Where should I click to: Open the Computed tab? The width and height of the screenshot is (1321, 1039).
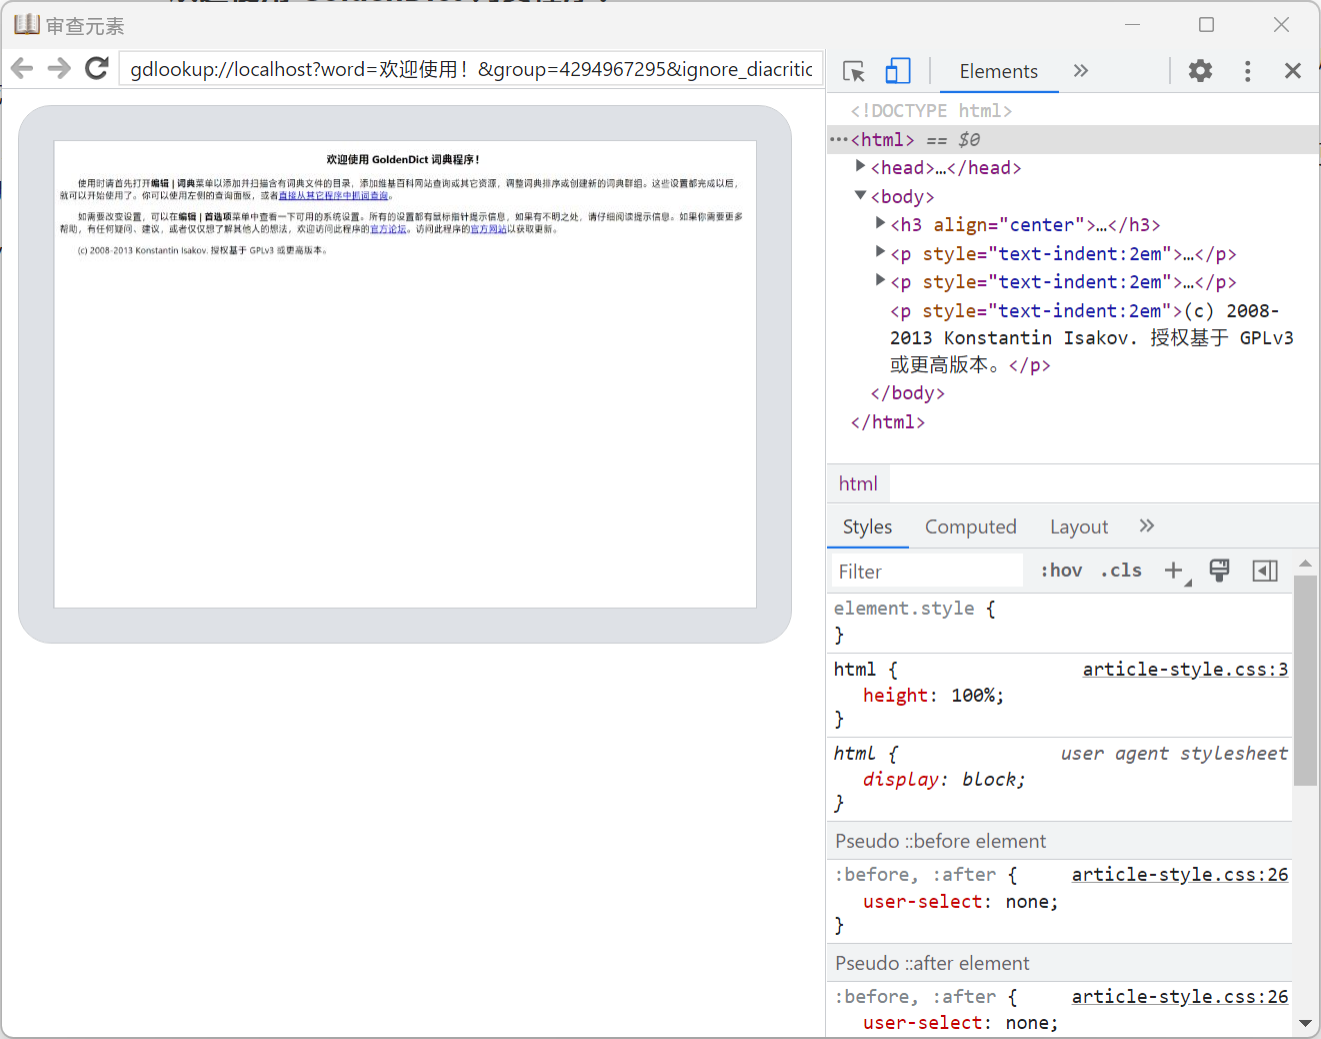[x=970, y=527]
